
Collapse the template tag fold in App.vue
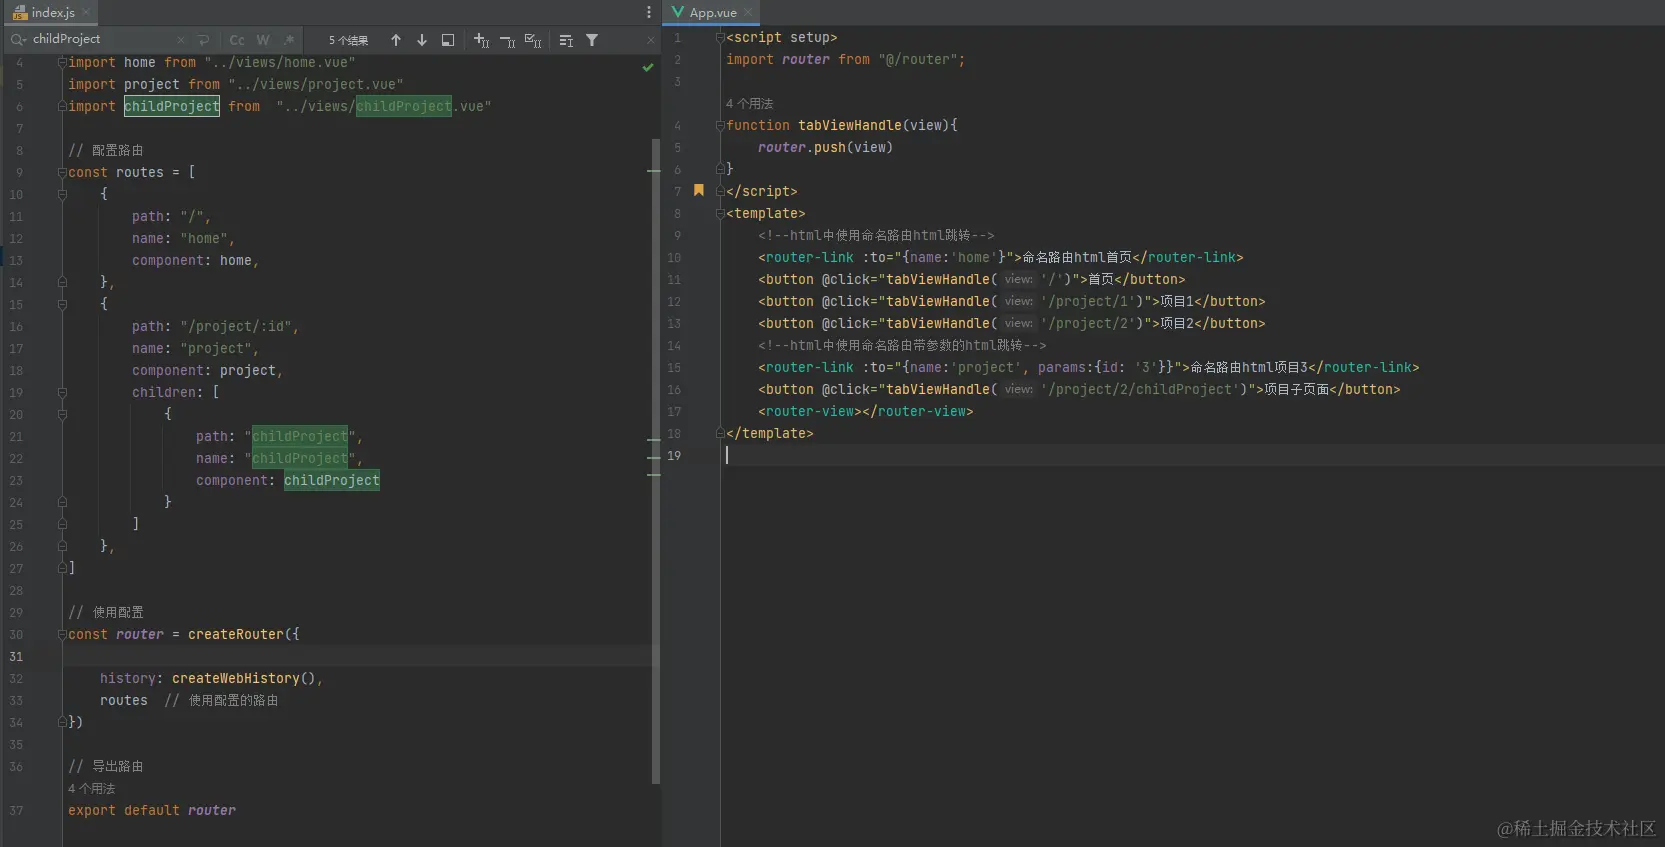click(x=720, y=213)
